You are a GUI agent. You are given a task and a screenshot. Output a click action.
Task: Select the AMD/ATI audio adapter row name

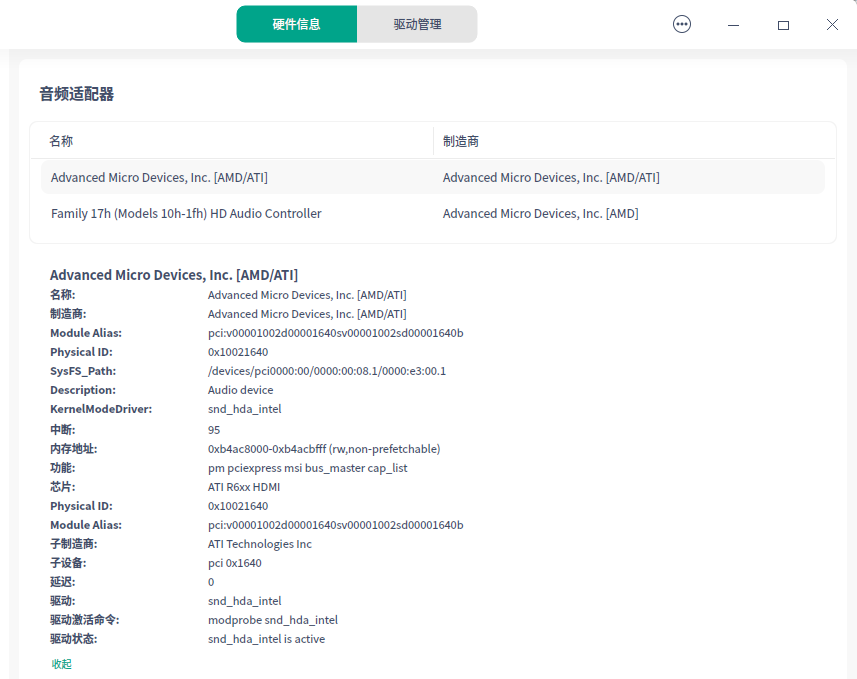tap(159, 178)
